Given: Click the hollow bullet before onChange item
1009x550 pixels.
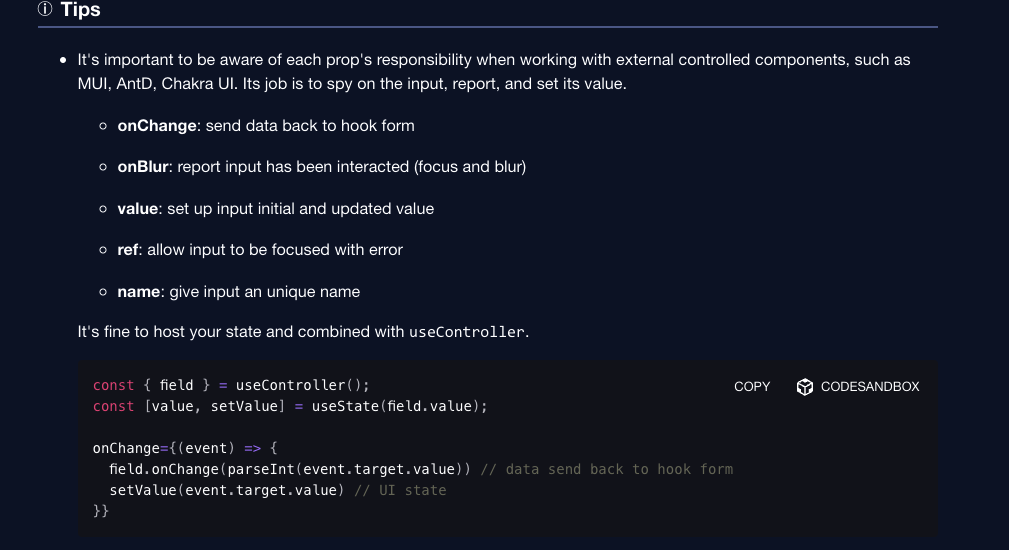Looking at the screenshot, I should [x=103, y=126].
